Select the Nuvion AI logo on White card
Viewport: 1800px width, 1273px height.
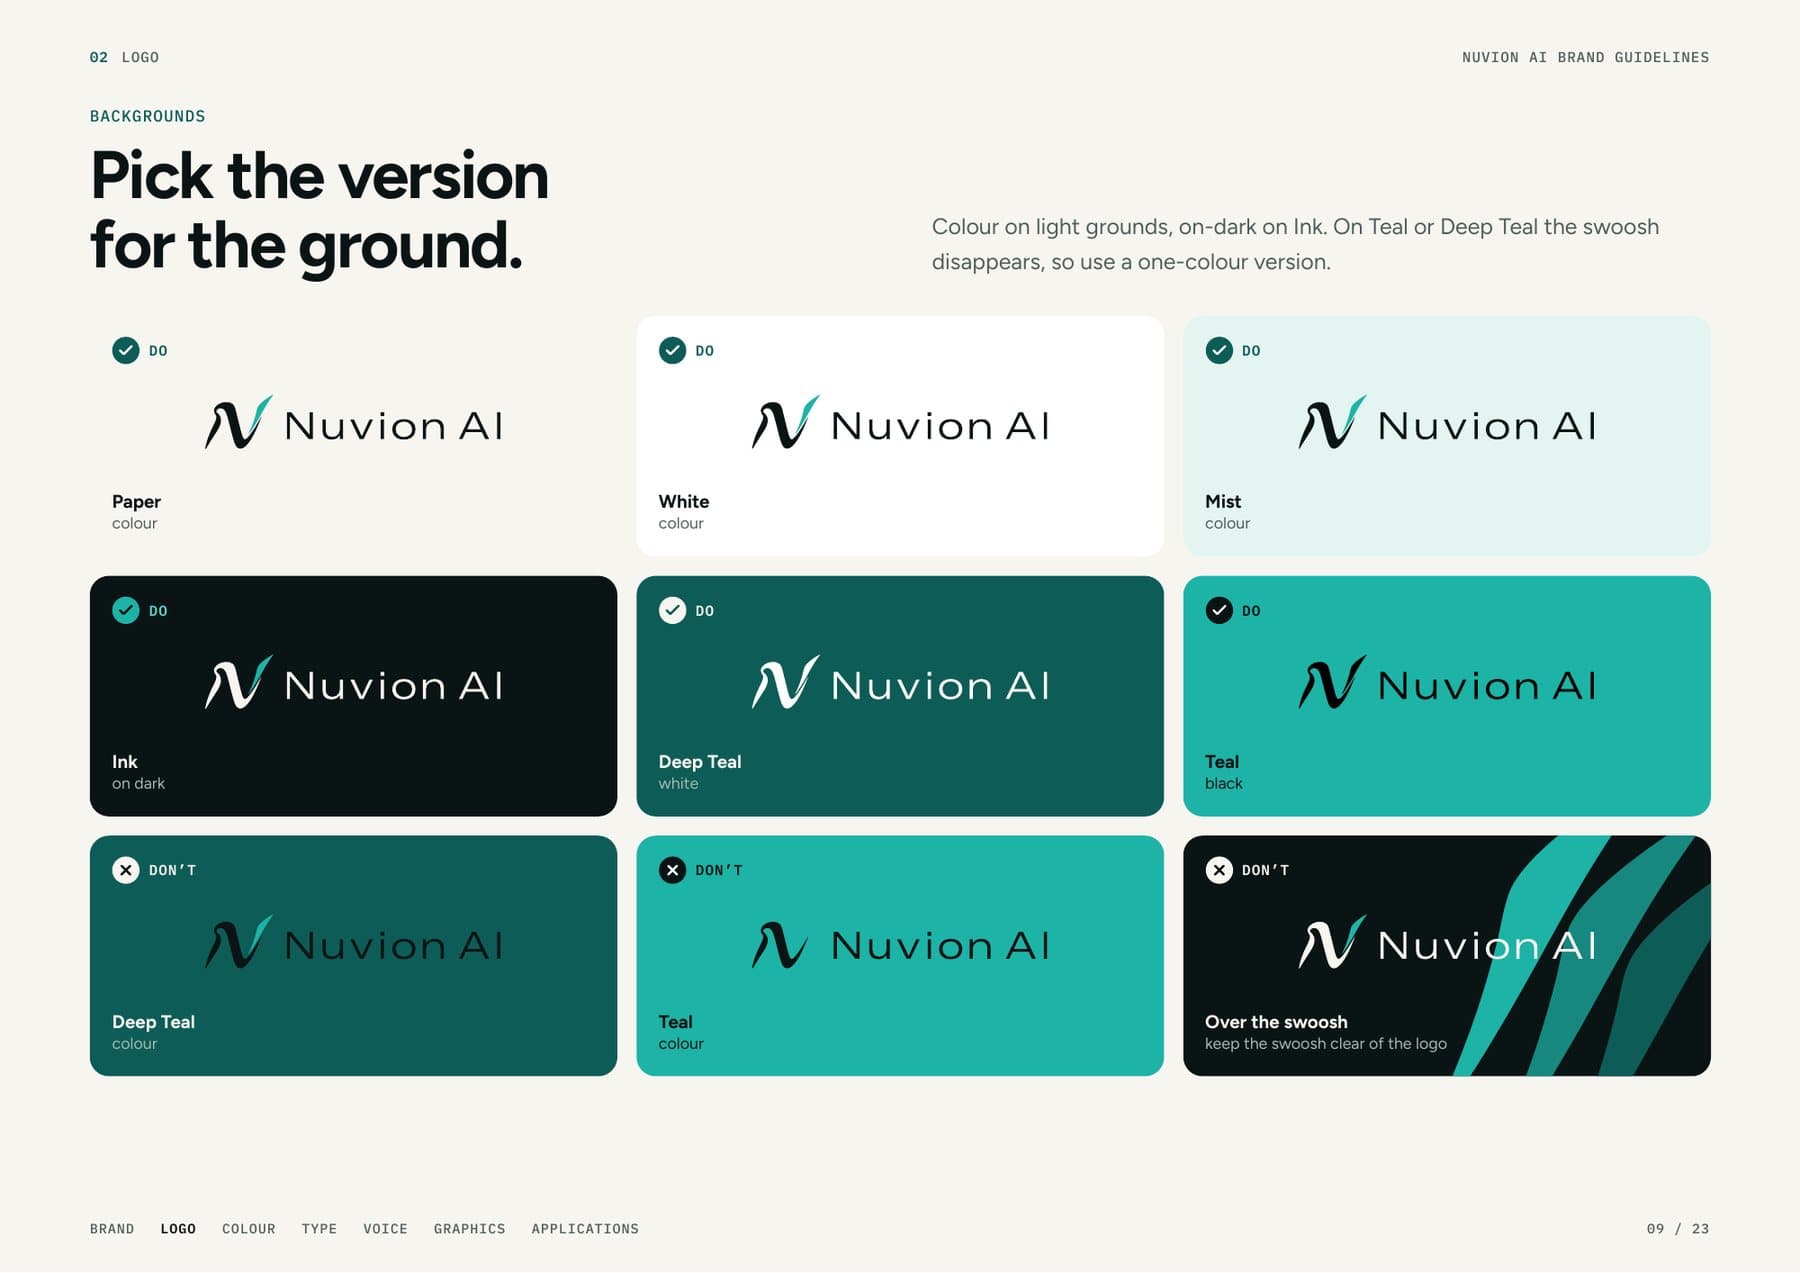click(900, 423)
